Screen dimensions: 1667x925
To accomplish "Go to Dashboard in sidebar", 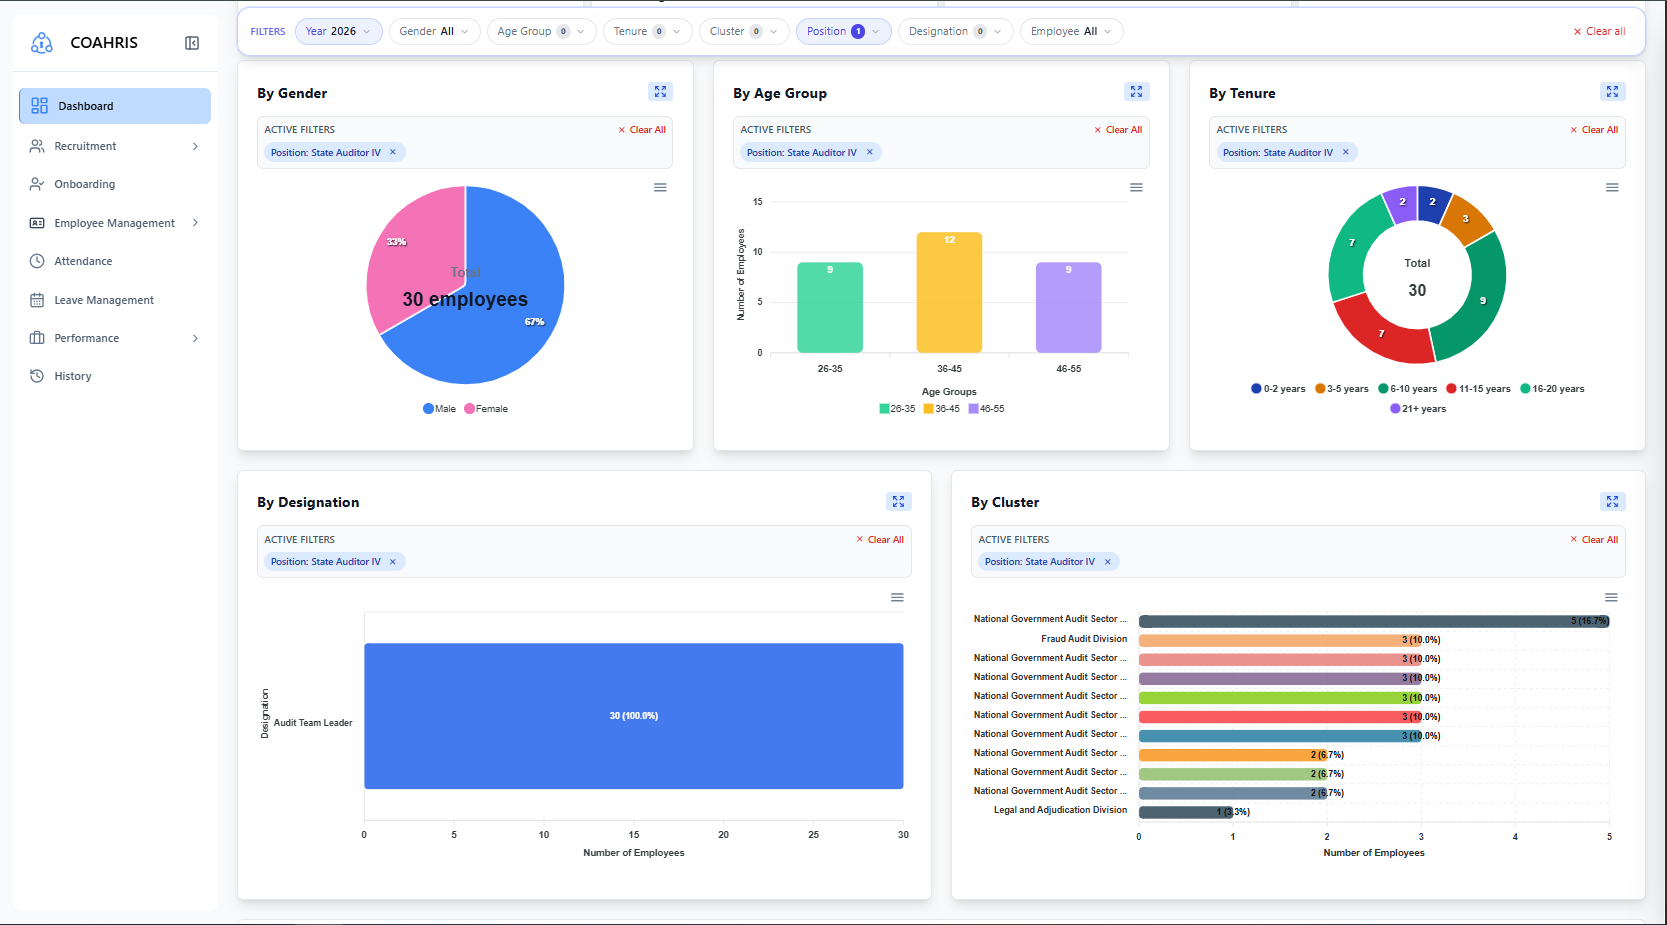I will 115,106.
